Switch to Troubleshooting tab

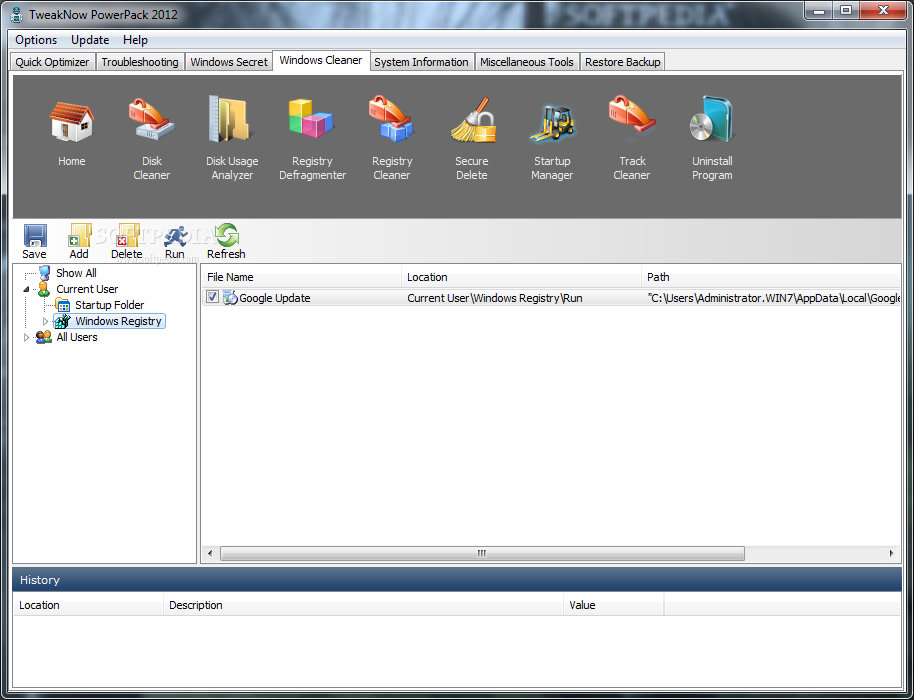coord(140,62)
